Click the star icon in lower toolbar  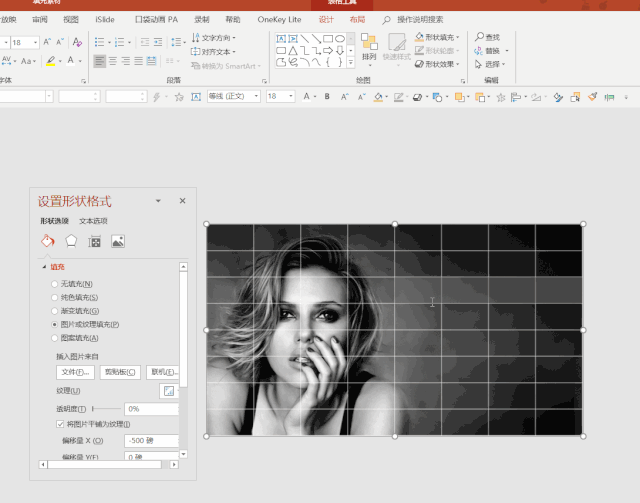pyautogui.click(x=179, y=97)
